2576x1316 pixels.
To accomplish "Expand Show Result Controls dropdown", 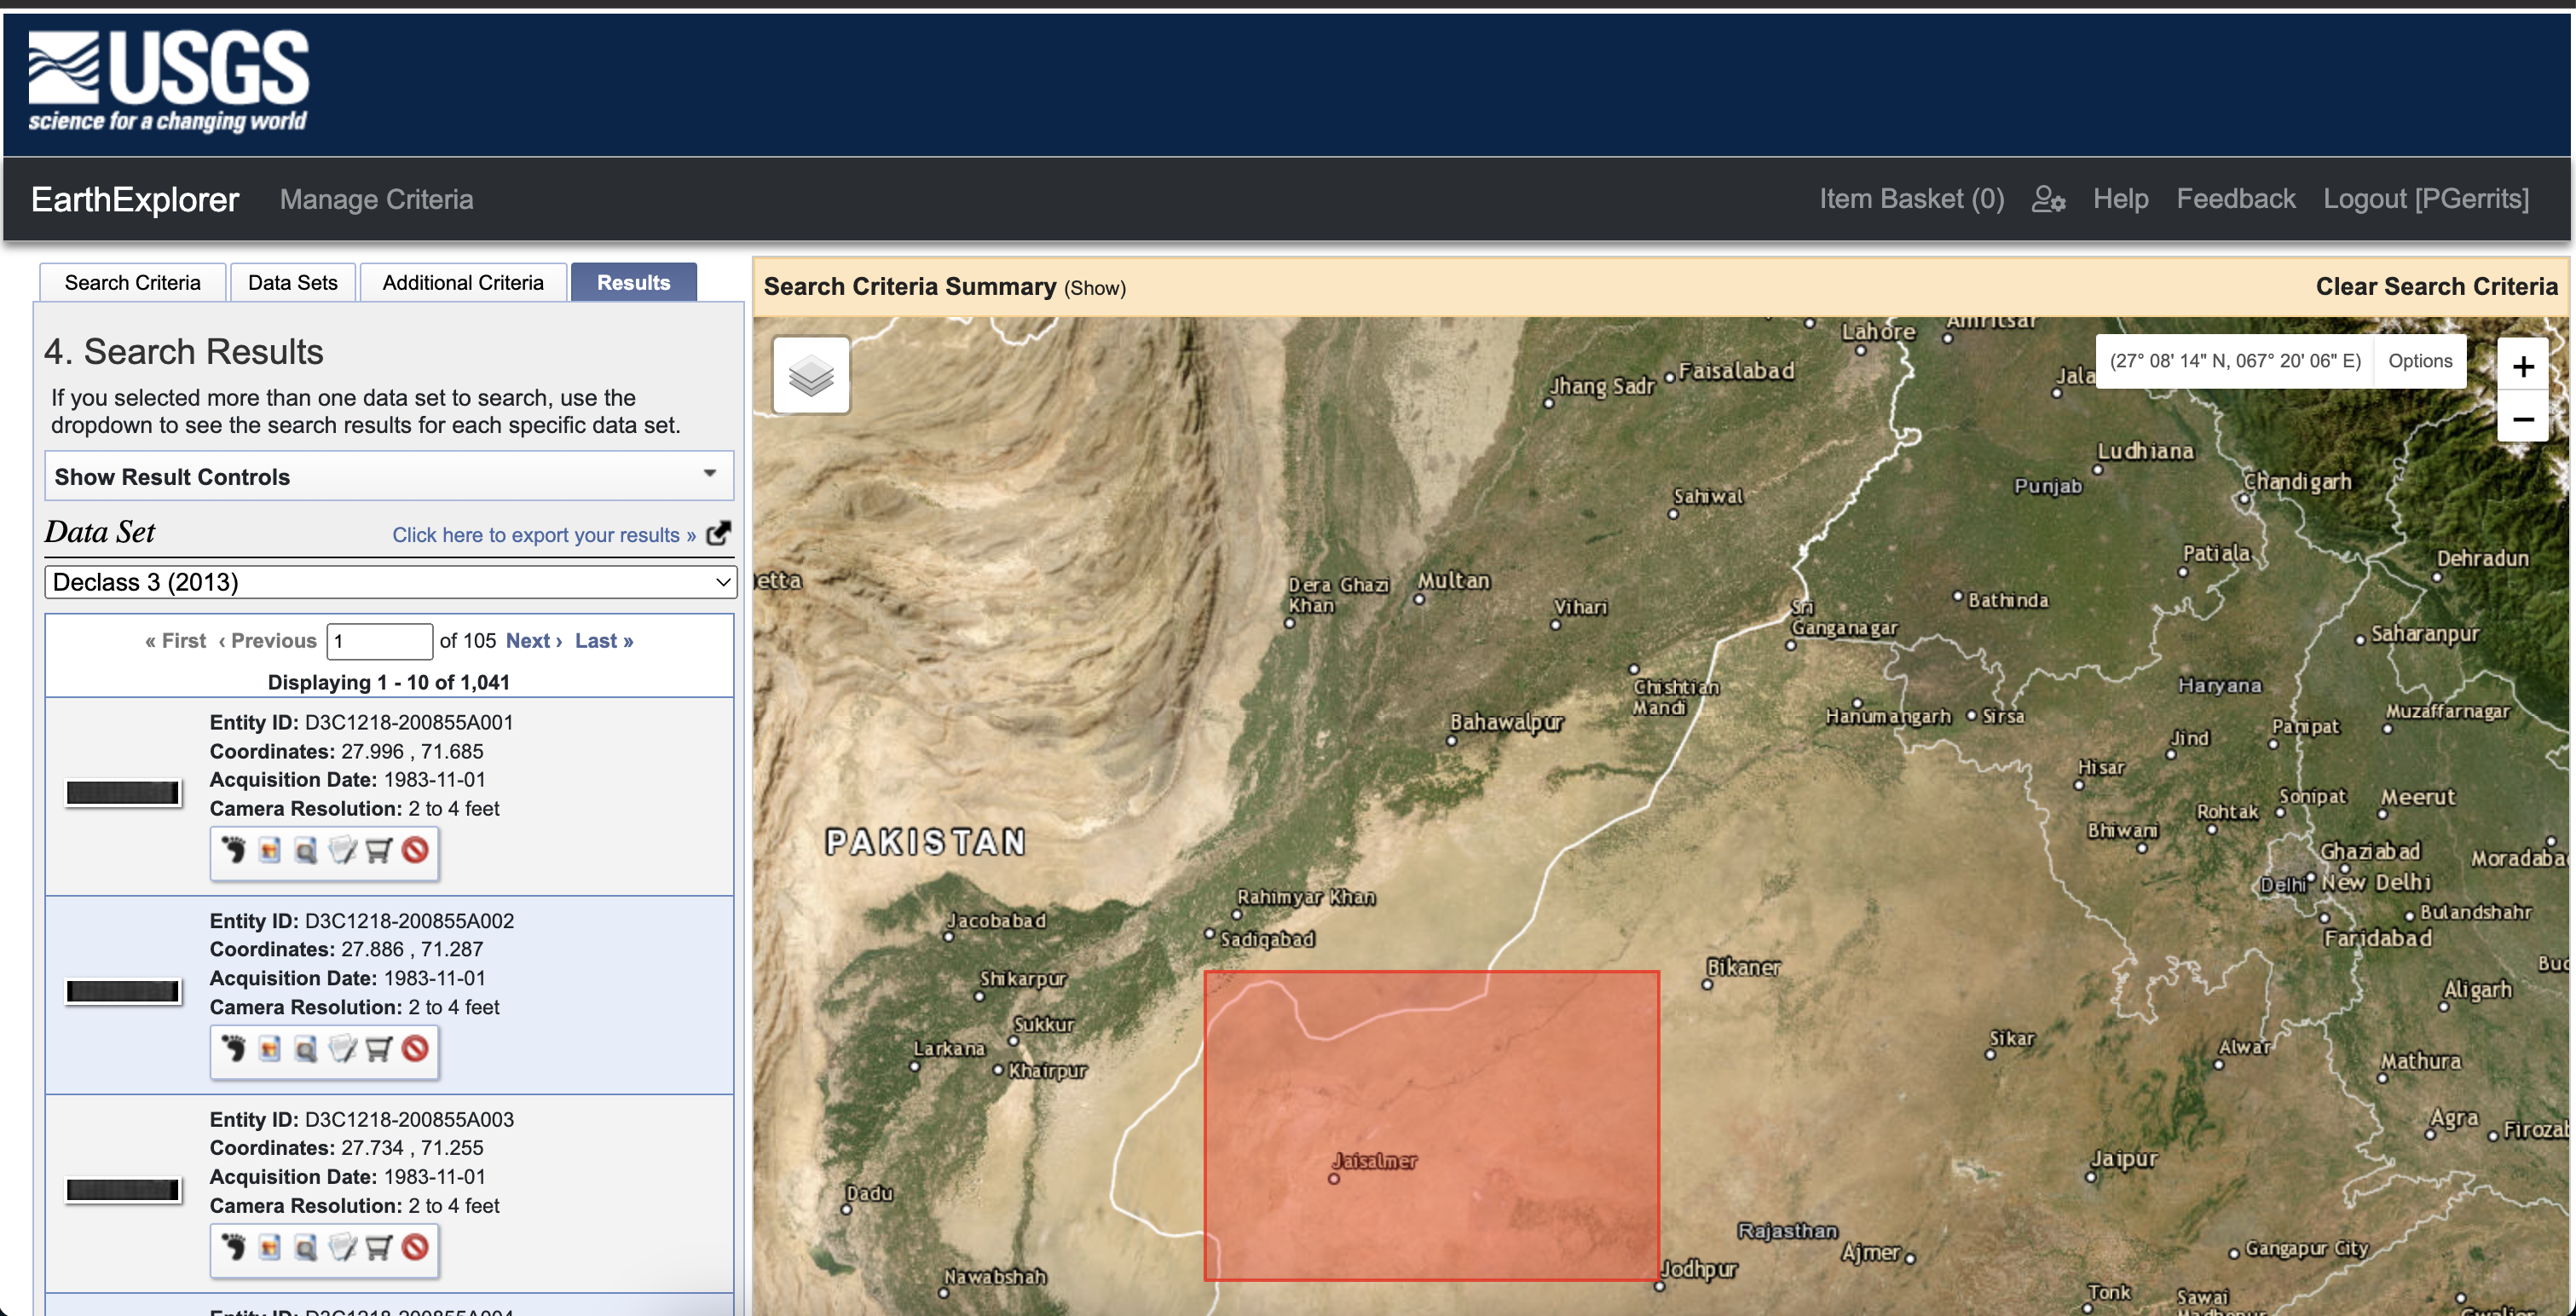I will point(389,476).
